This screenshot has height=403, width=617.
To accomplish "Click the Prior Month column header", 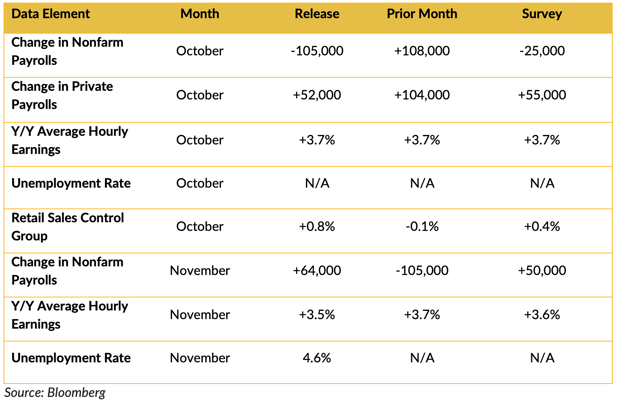I will [422, 14].
